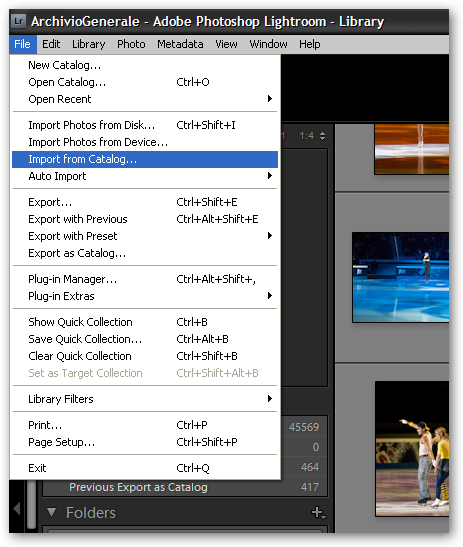Viewport: 463px width, 547px height.
Task: Adjust the 1:4 zoom ratio stepper arrows
Action: coord(322,136)
